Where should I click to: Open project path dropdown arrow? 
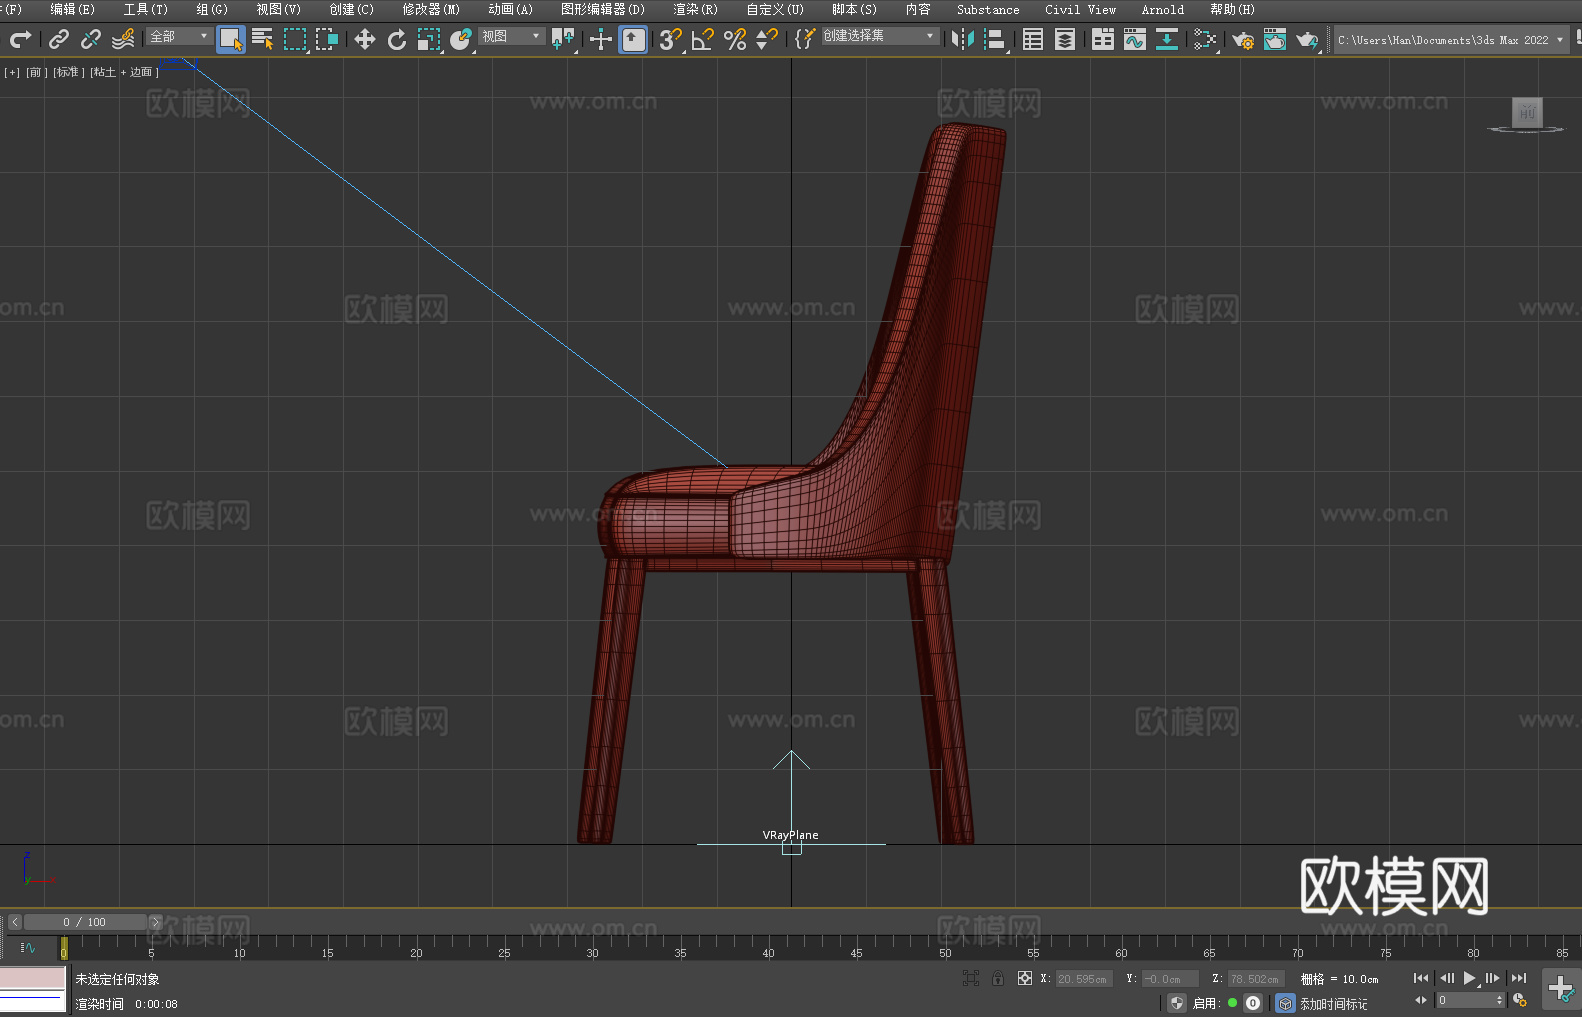(1559, 40)
